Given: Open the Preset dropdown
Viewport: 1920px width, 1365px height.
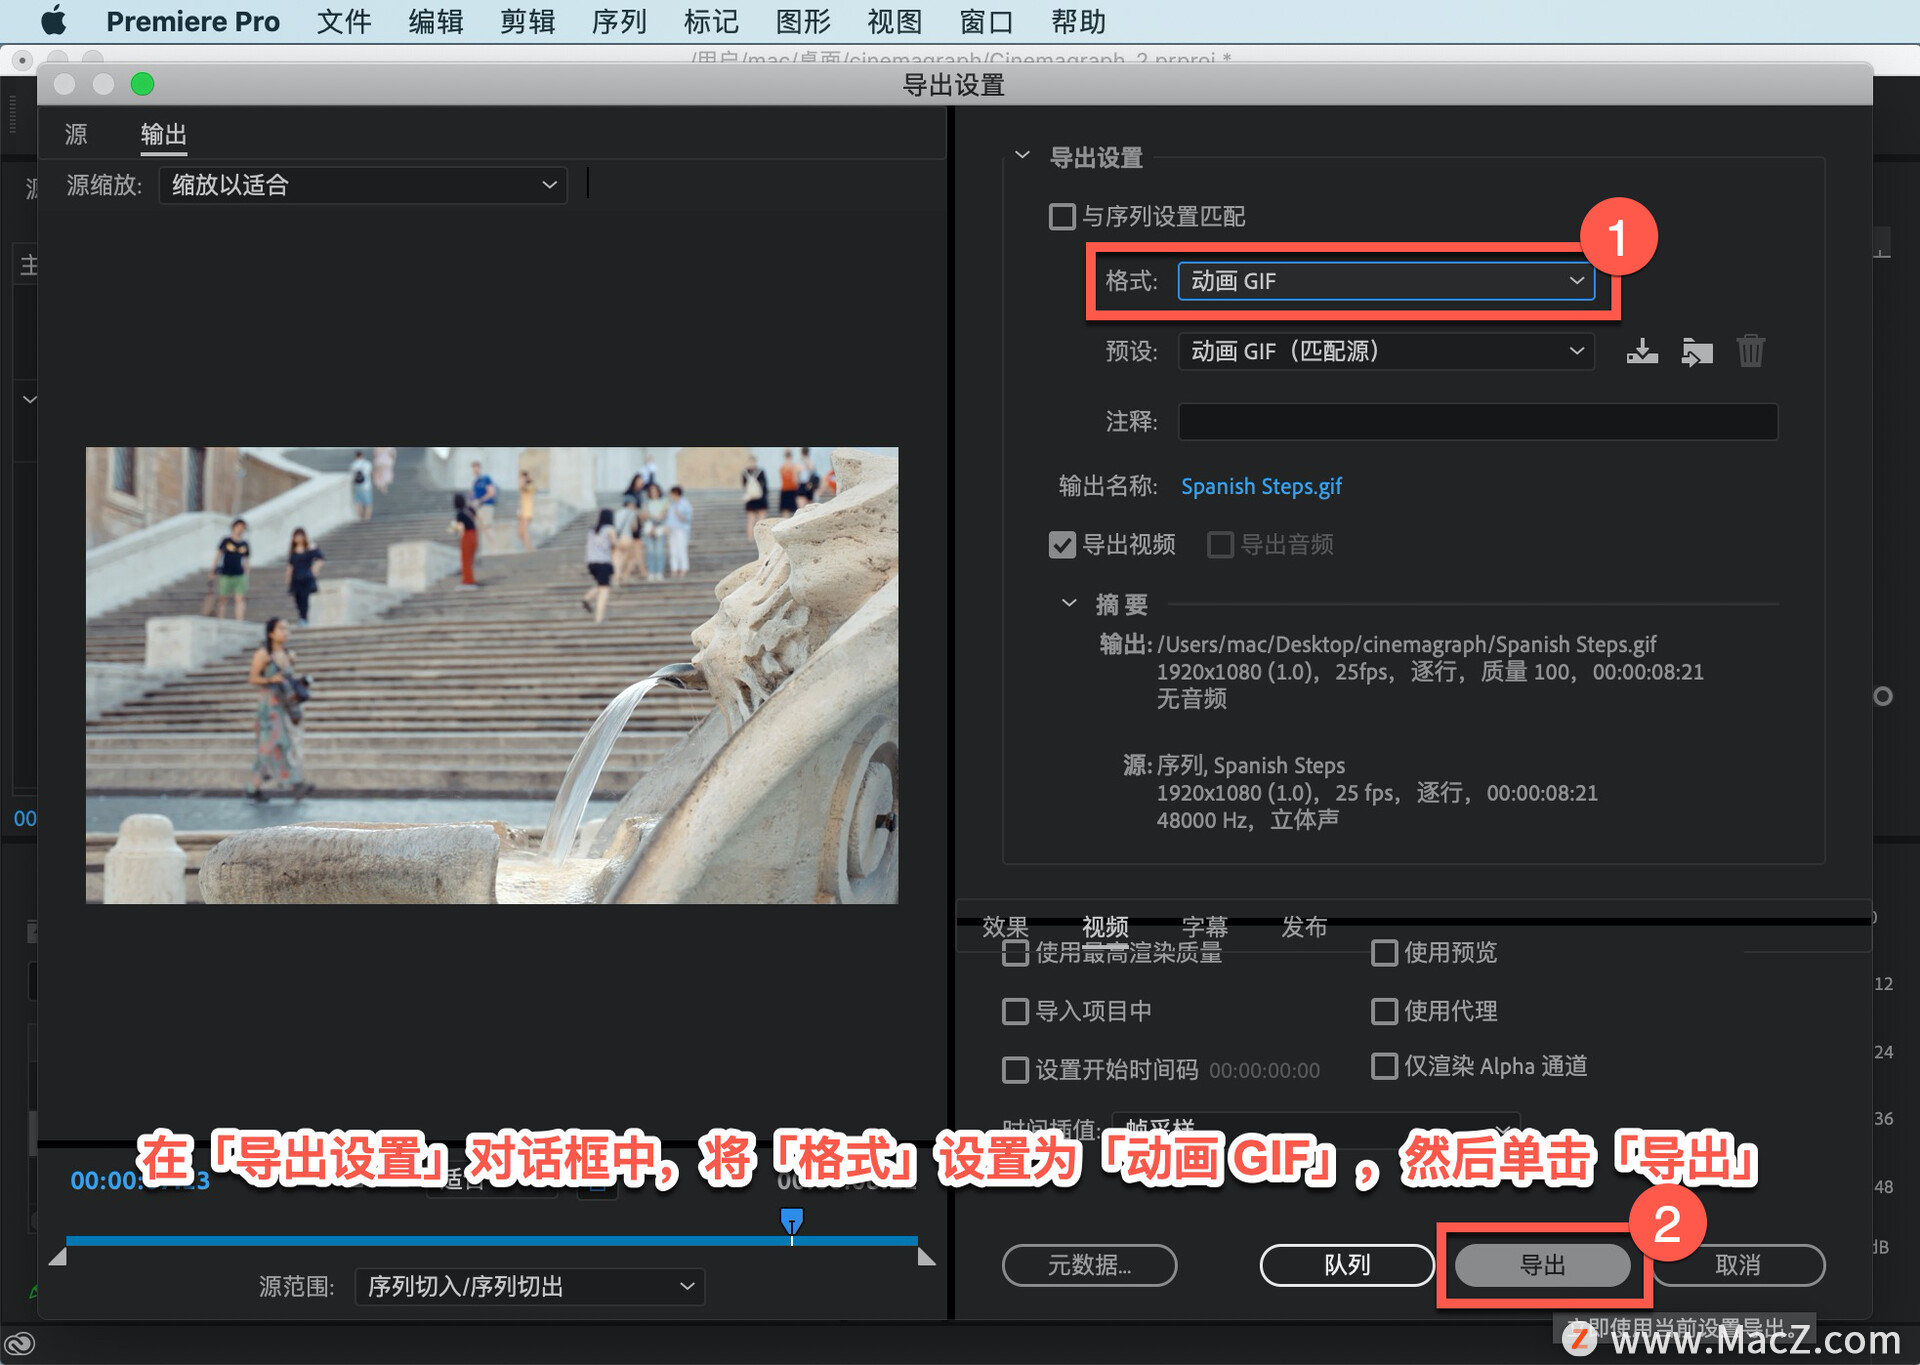Looking at the screenshot, I should (1386, 352).
